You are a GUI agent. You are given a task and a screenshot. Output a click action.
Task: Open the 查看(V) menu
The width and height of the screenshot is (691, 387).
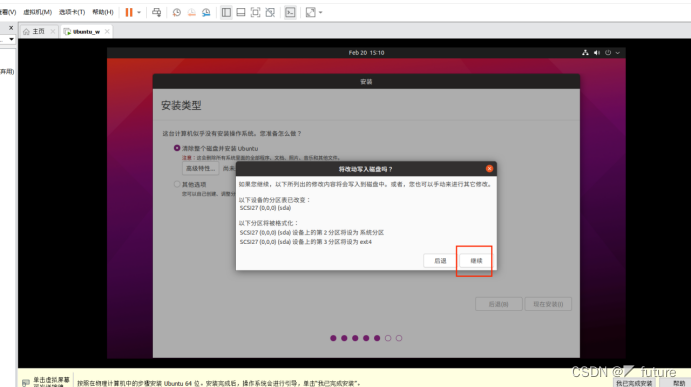pyautogui.click(x=7, y=12)
